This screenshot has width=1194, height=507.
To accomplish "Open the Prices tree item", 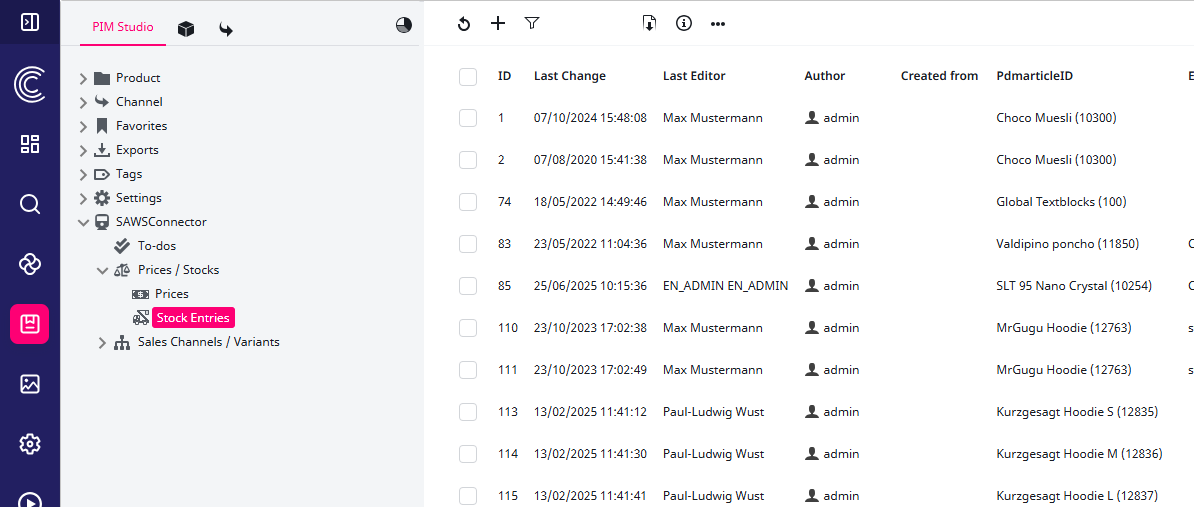I will (x=171, y=294).
